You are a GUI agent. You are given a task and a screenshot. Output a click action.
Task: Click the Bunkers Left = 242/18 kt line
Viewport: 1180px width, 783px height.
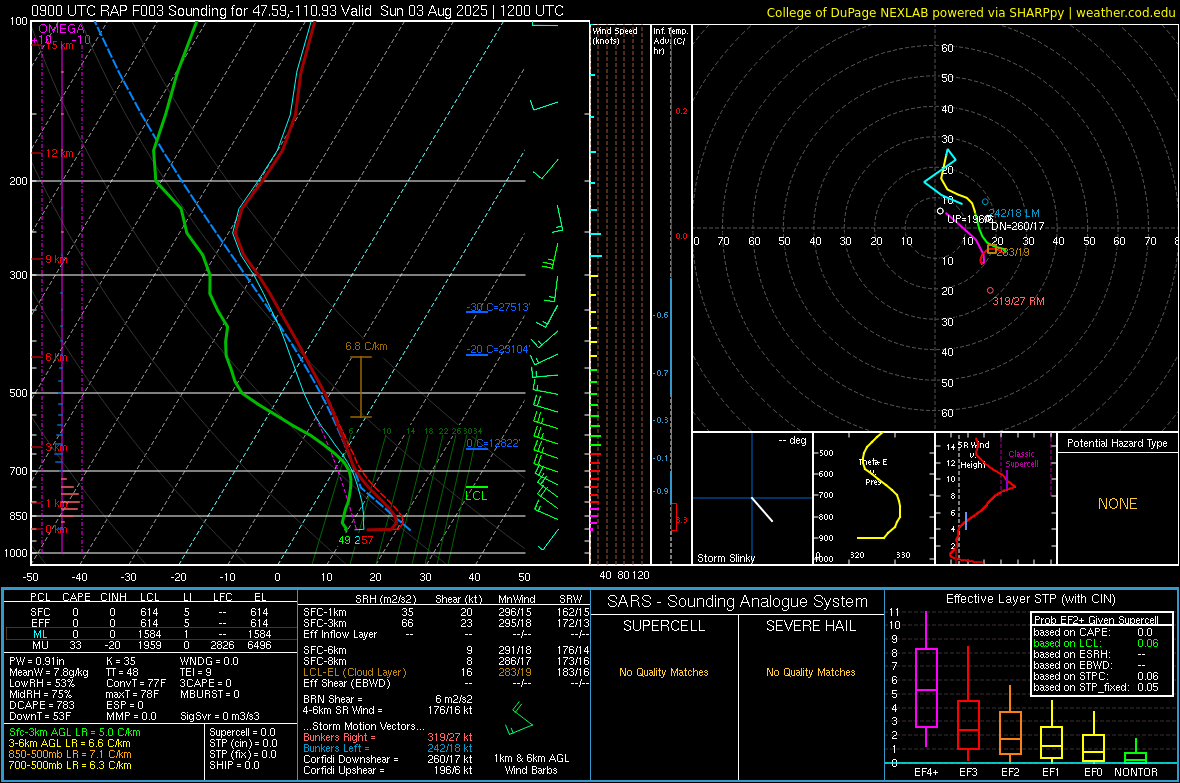[x=388, y=748]
